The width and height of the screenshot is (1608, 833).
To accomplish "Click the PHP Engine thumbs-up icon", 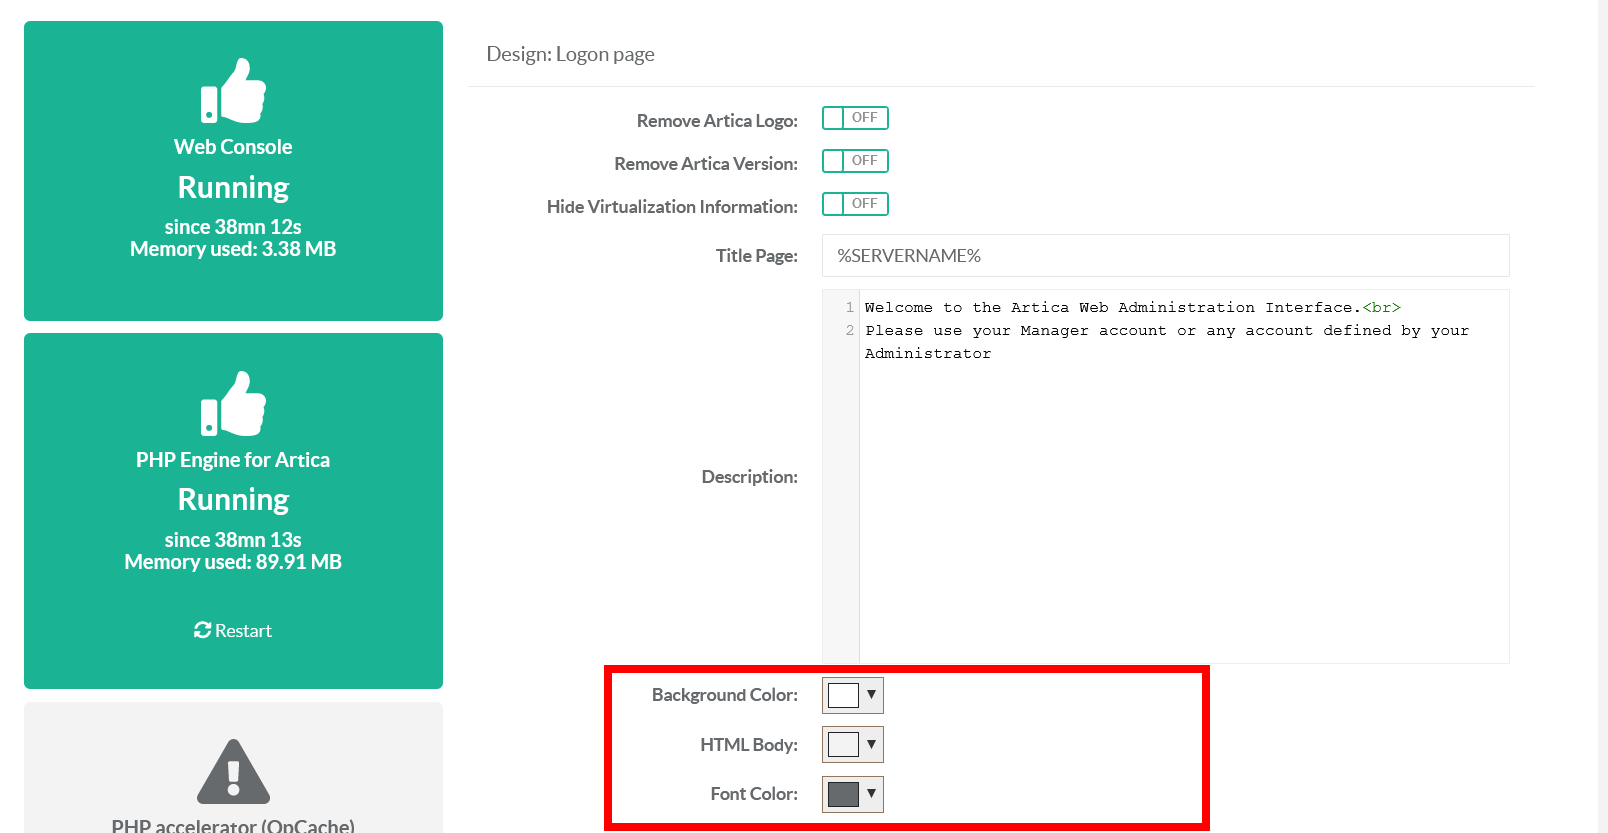I will point(233,404).
